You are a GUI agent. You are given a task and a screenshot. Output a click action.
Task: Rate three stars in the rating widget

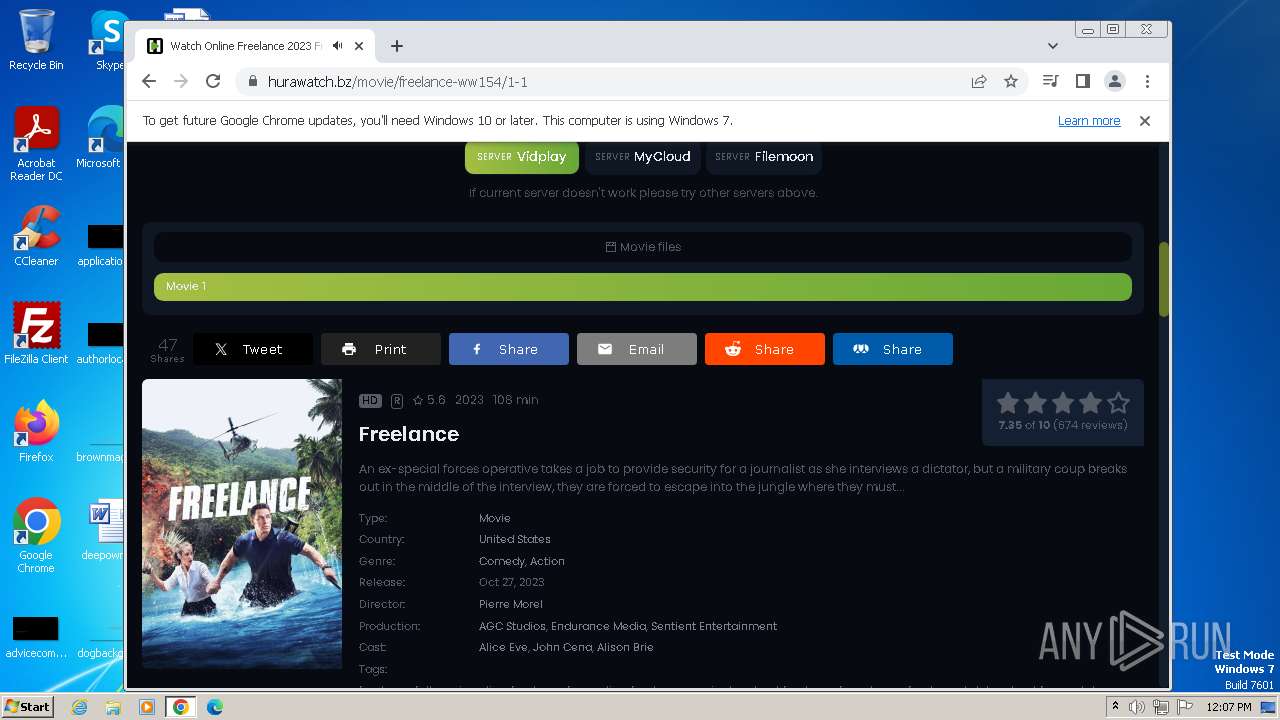(x=1063, y=403)
